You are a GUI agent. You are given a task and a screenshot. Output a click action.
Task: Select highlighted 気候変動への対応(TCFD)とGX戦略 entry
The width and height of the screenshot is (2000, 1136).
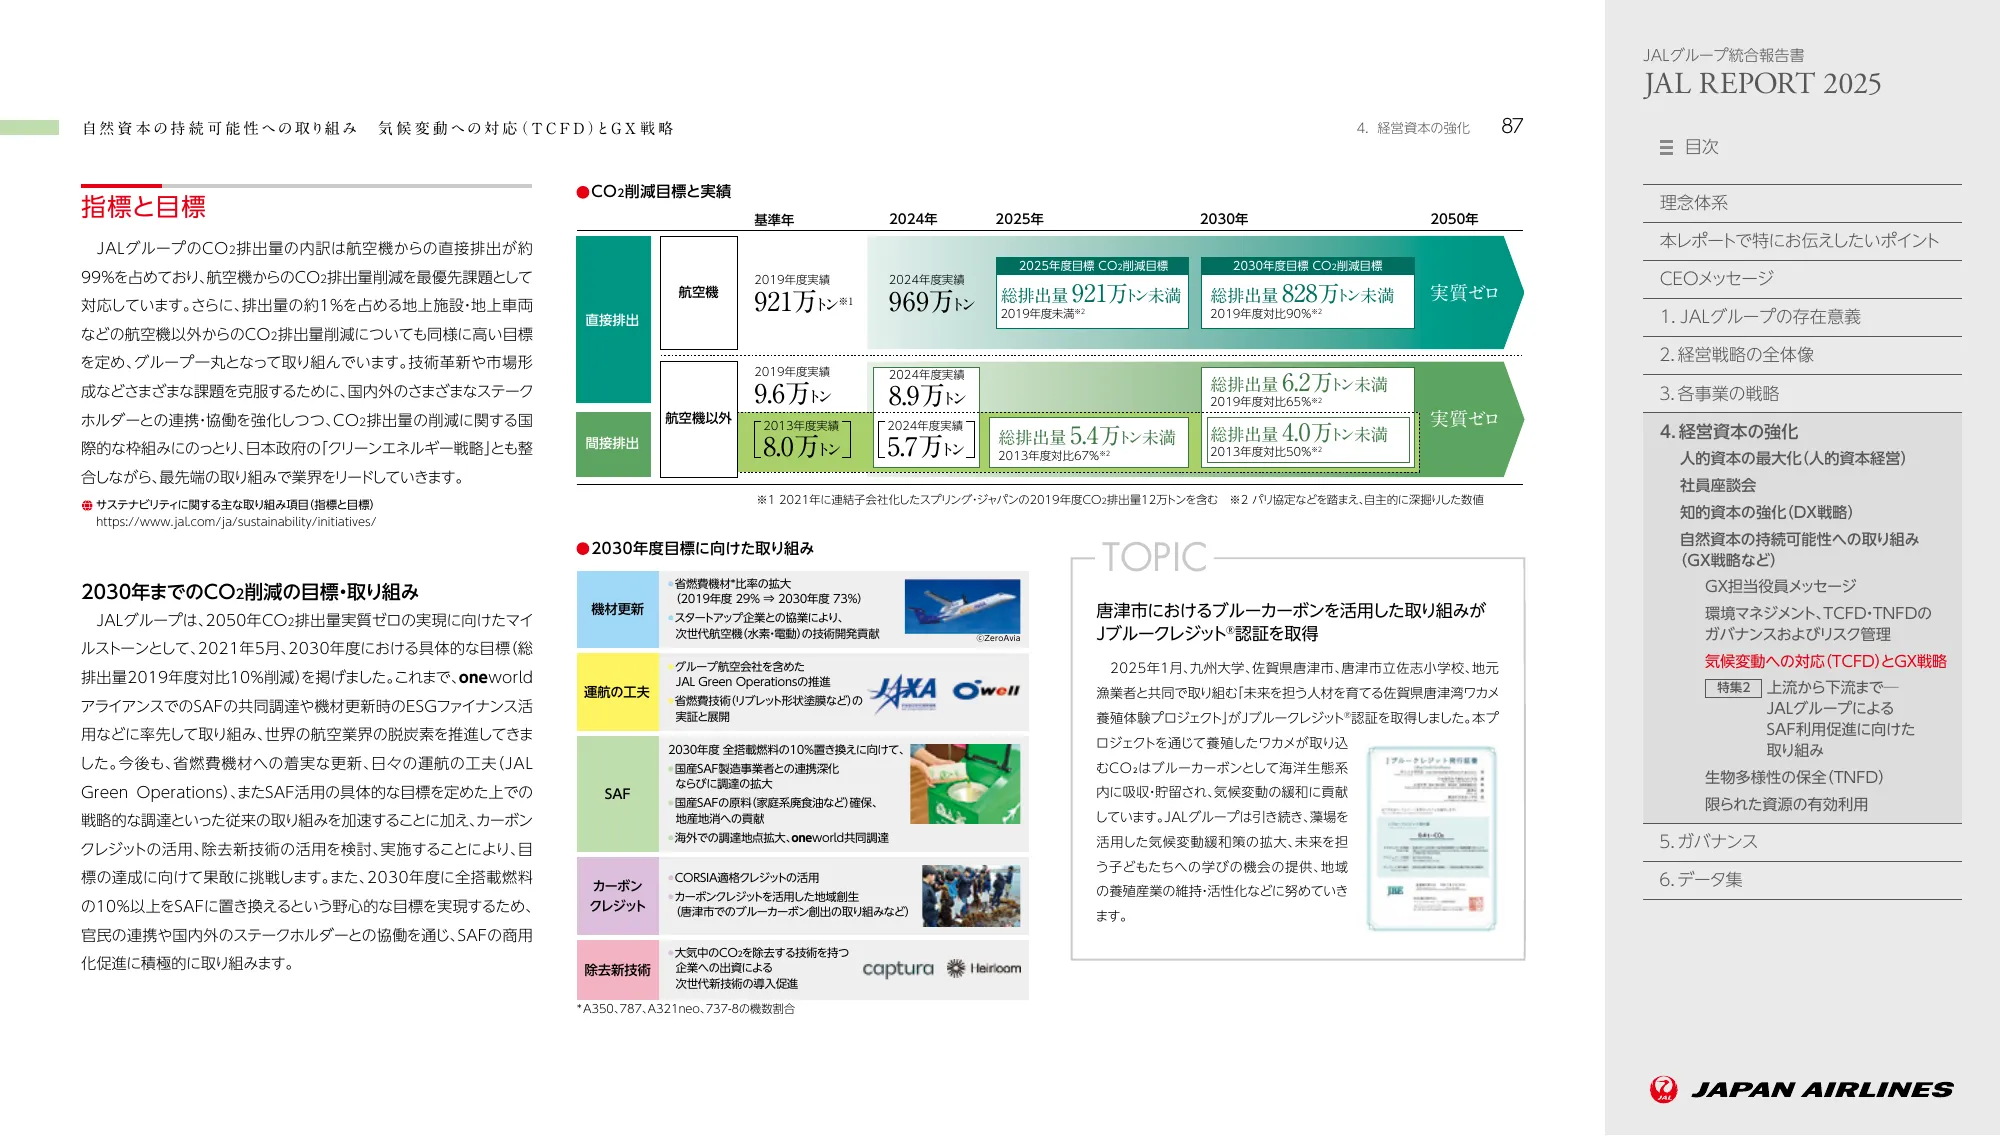(x=1825, y=662)
